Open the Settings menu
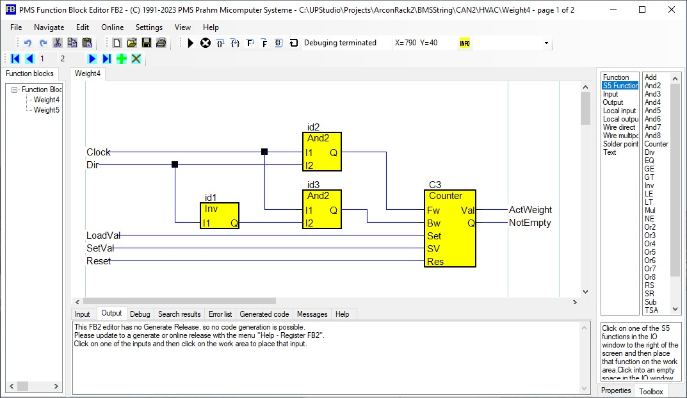 pyautogui.click(x=149, y=27)
